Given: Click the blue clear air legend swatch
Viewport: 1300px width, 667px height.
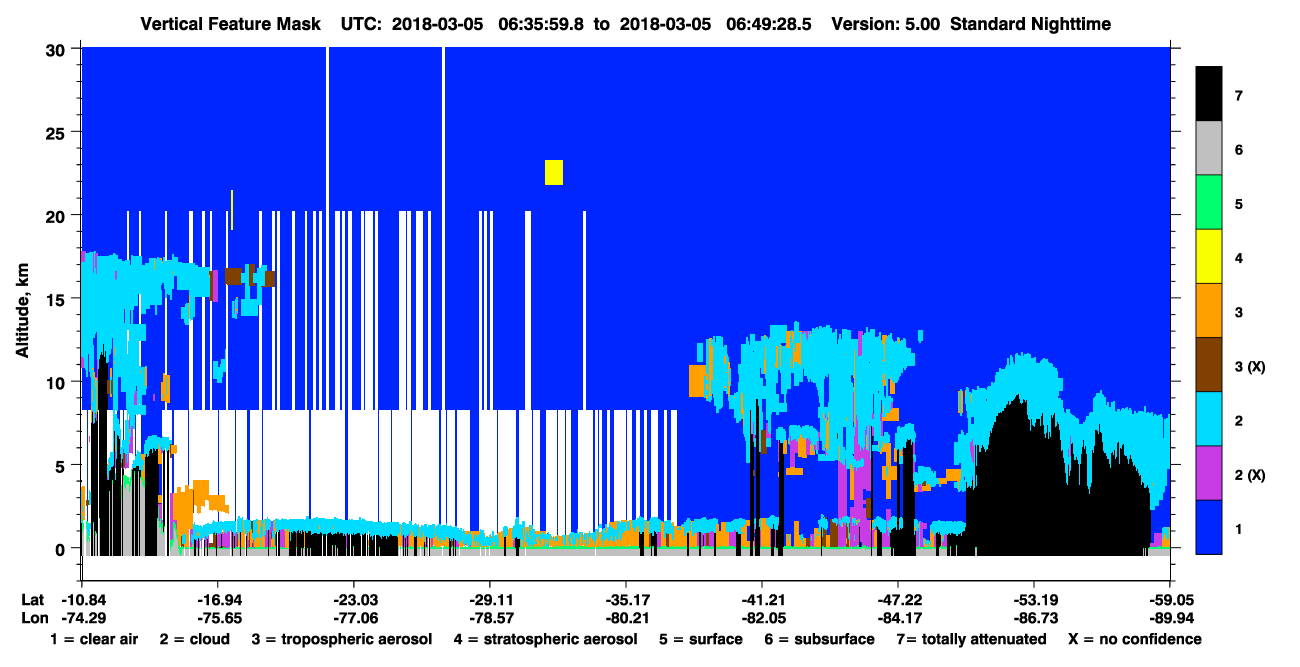Looking at the screenshot, I should point(1209,526).
